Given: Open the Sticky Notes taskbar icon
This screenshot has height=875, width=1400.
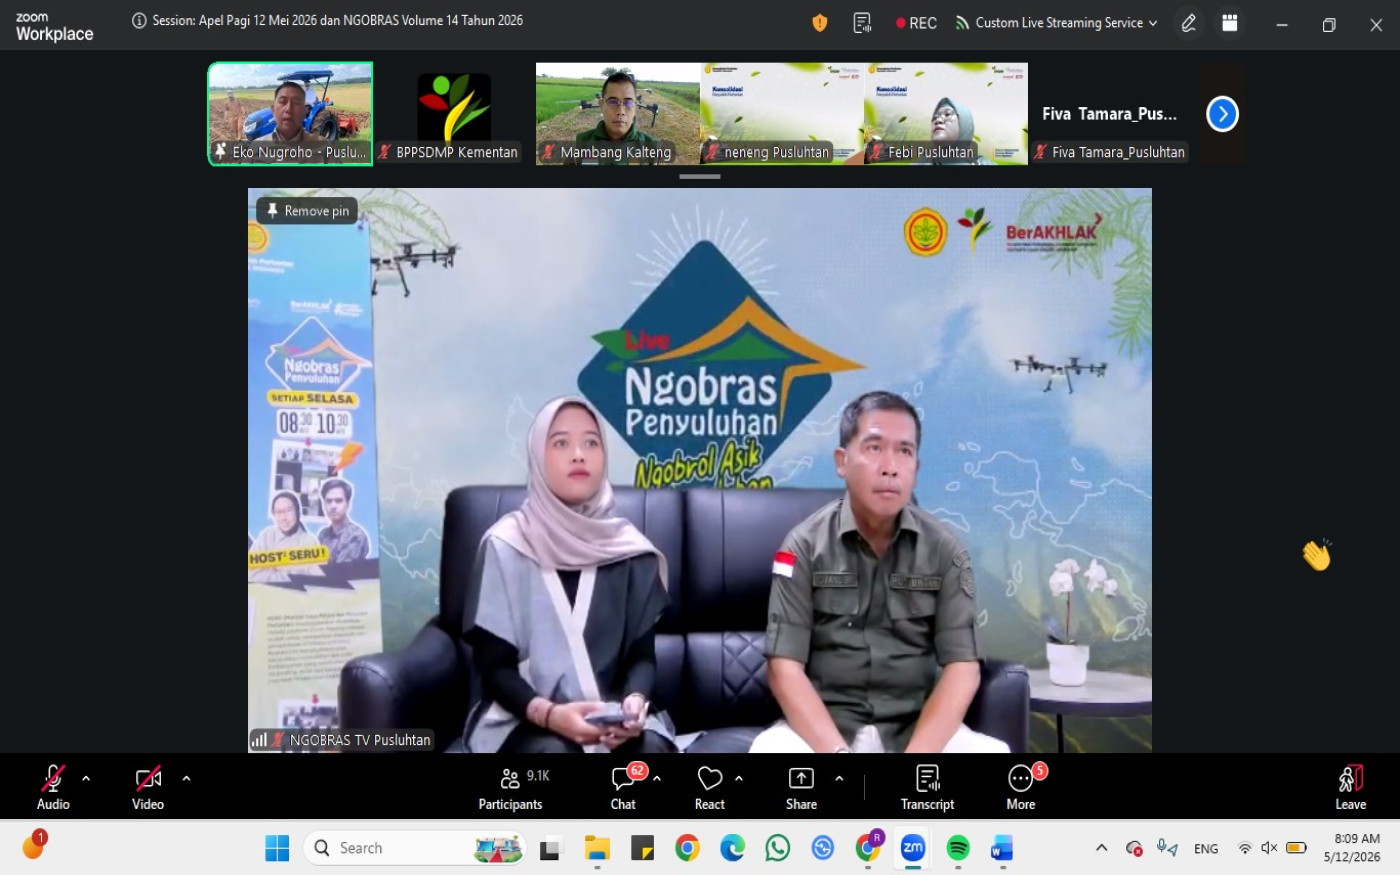Looking at the screenshot, I should click(x=642, y=848).
